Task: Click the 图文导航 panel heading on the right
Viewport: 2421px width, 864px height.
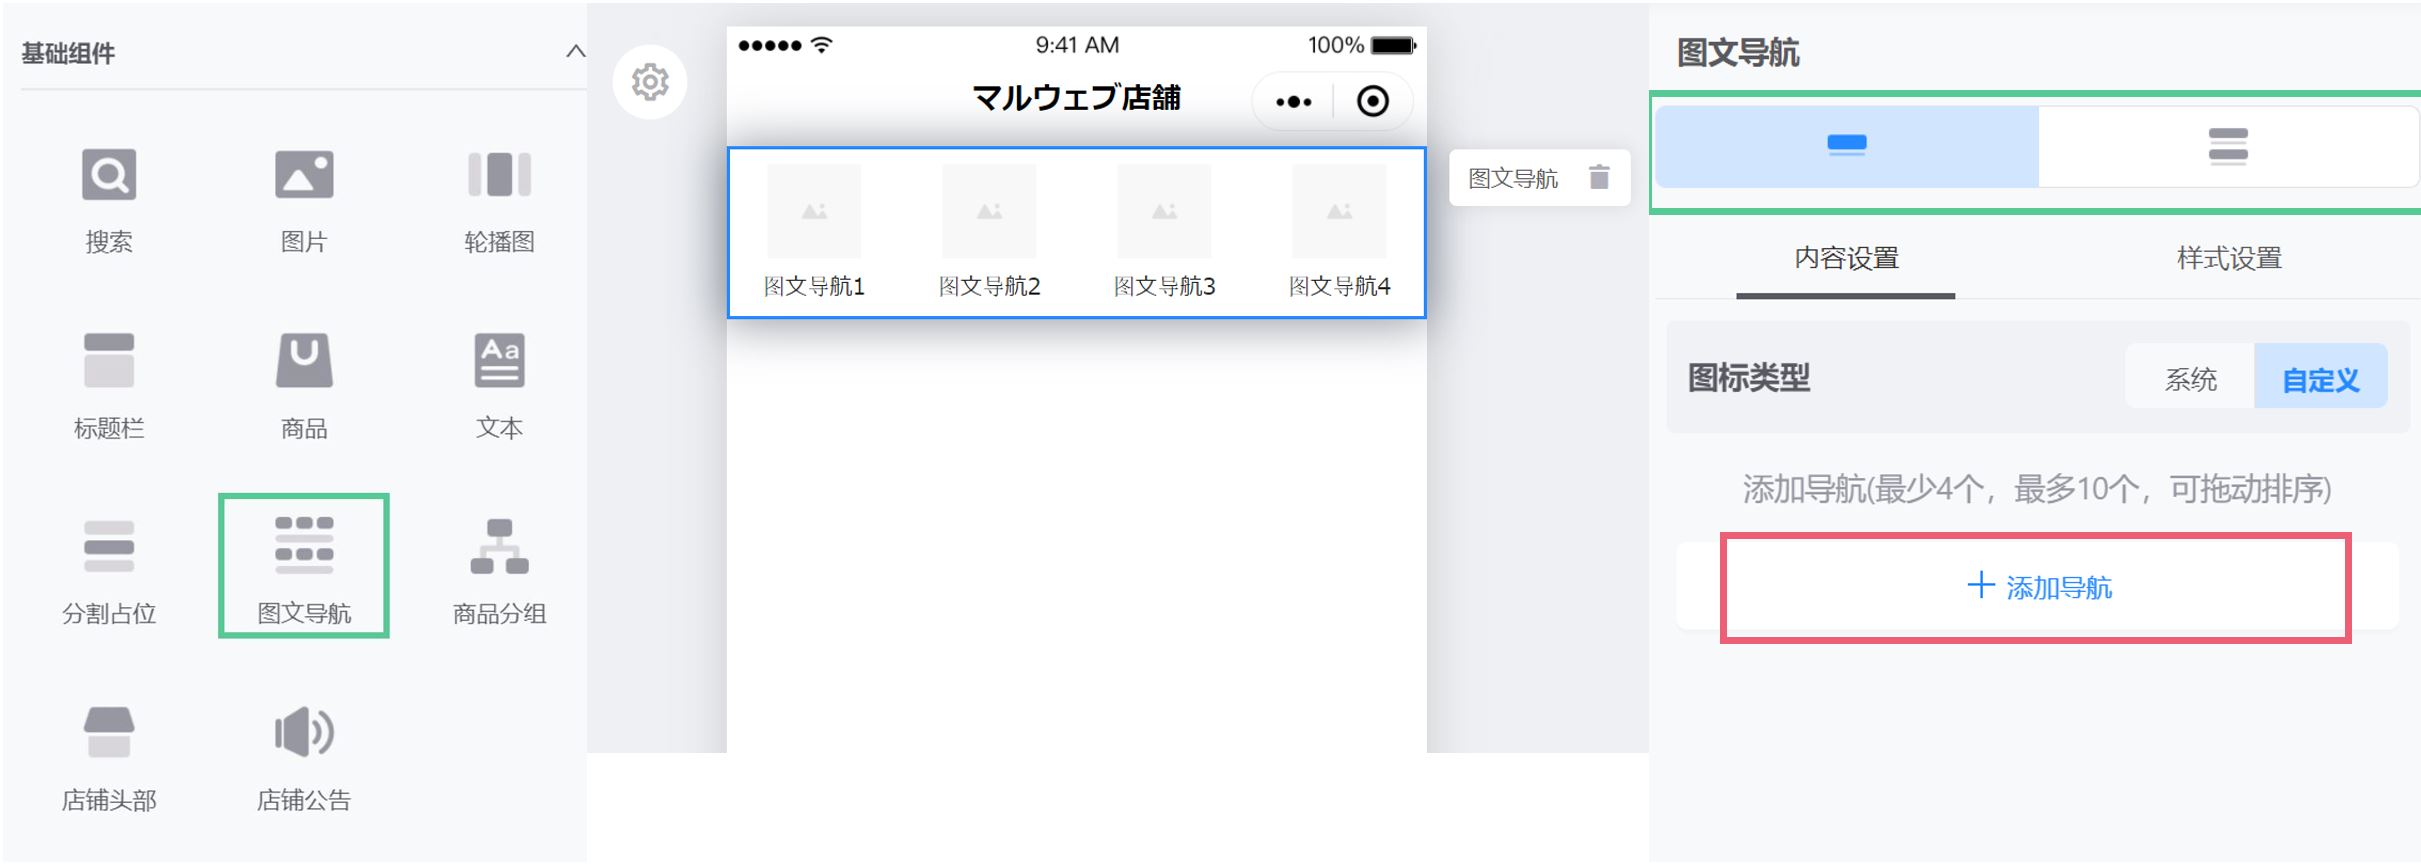Action: click(x=1738, y=52)
